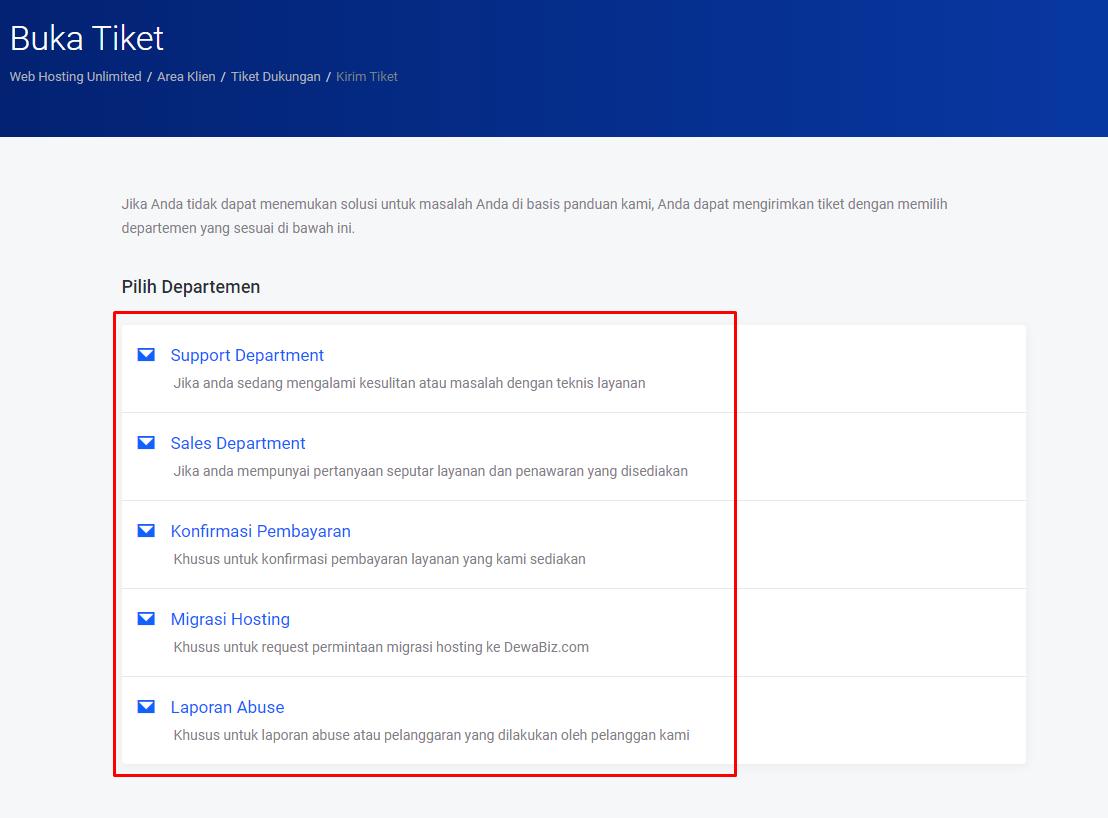The width and height of the screenshot is (1108, 818).
Task: Click the description about laporan abuse atau pelanggaran
Action: pos(431,735)
